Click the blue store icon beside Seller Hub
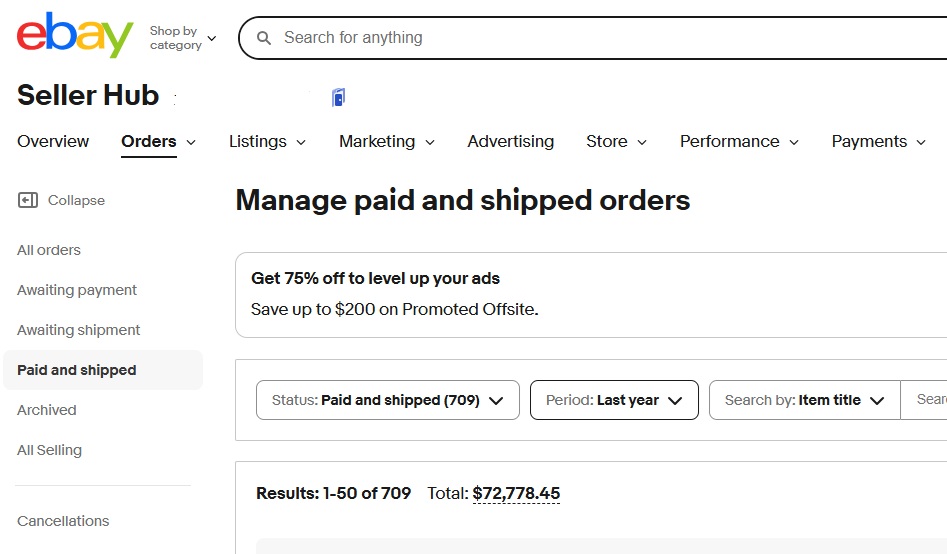This screenshot has width=947, height=554. pos(338,97)
